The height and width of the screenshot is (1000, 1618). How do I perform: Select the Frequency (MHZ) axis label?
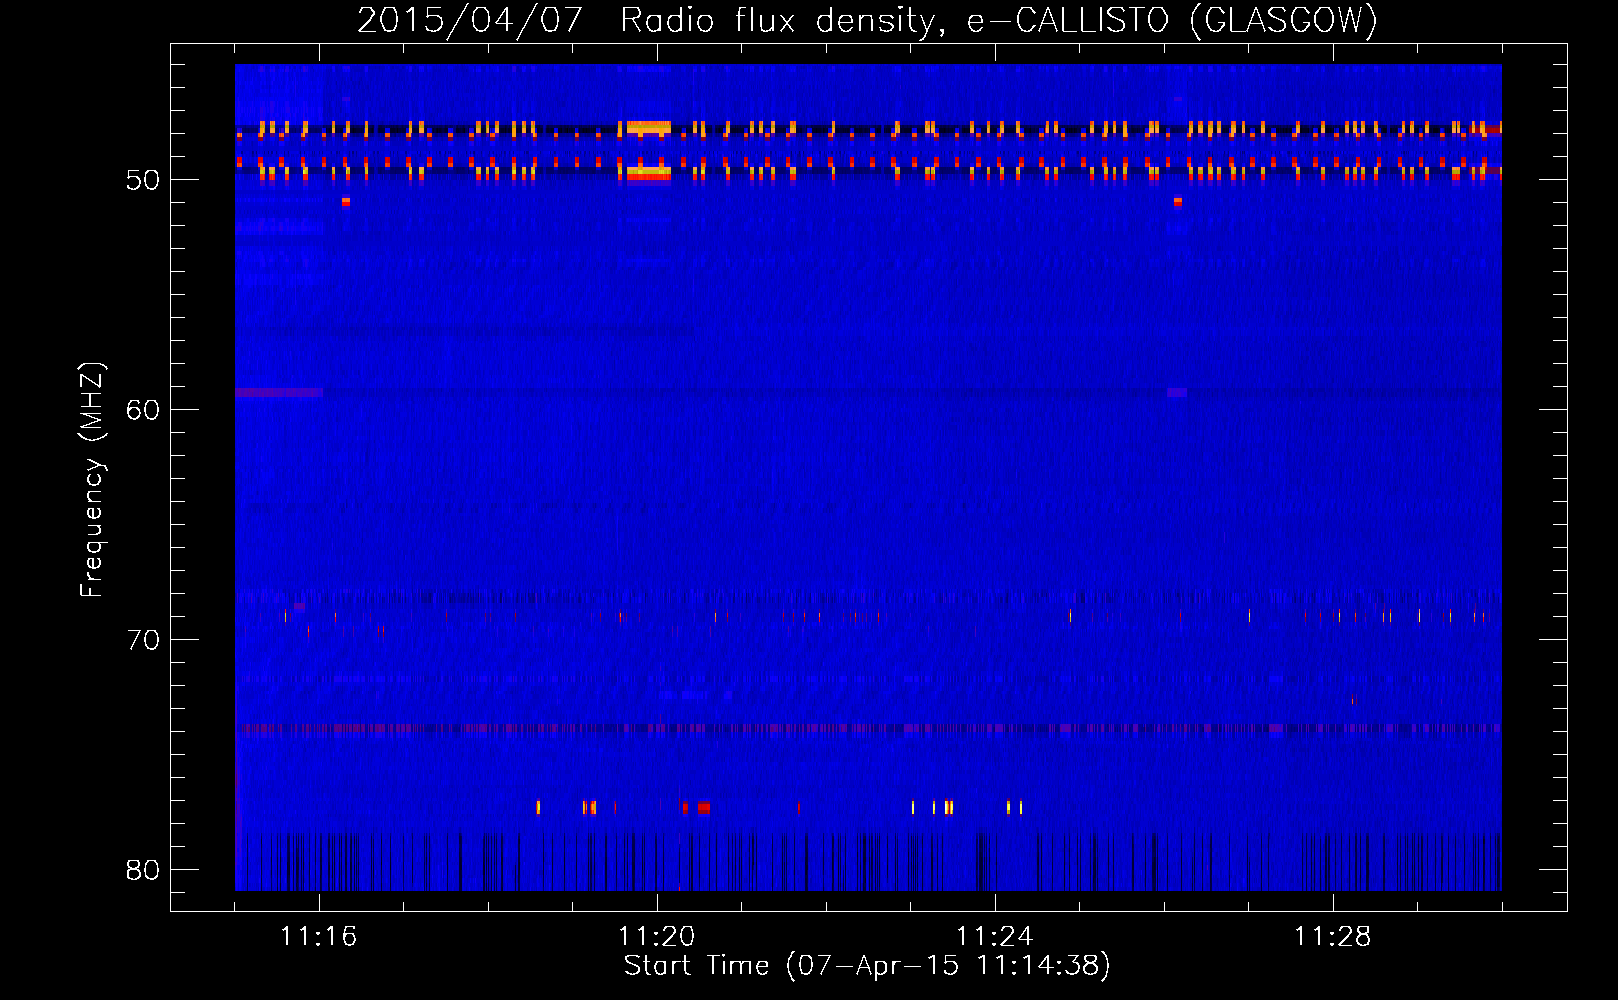coord(92,479)
